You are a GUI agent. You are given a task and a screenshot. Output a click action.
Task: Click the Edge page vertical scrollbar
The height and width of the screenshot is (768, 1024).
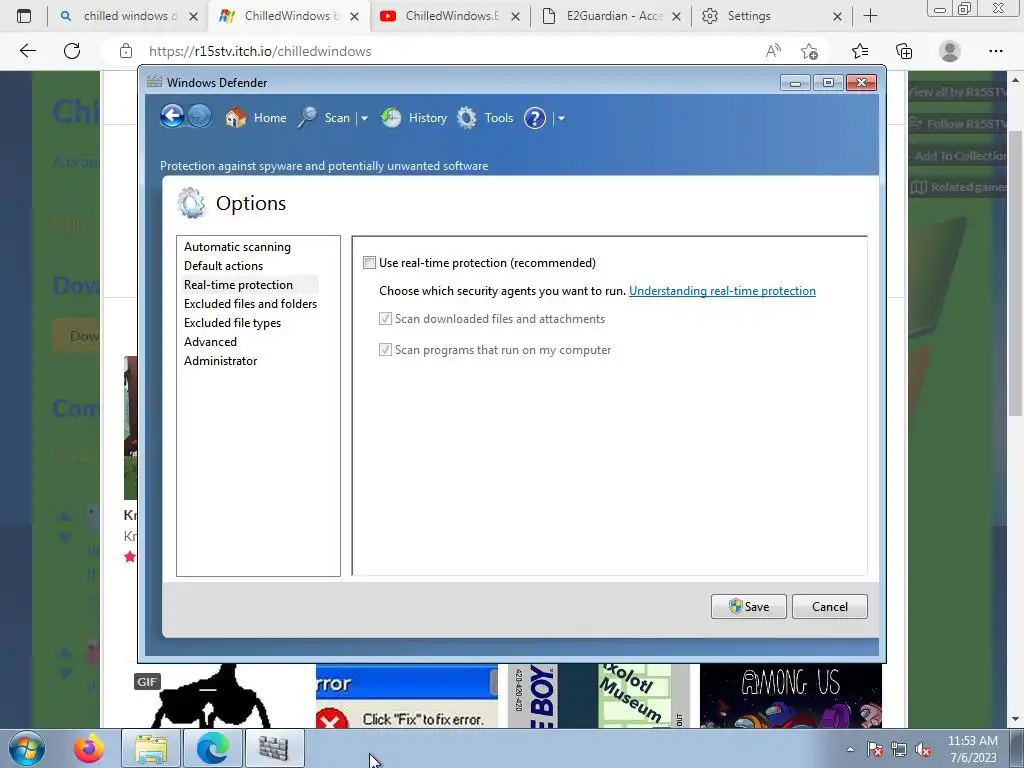pos(1015,274)
